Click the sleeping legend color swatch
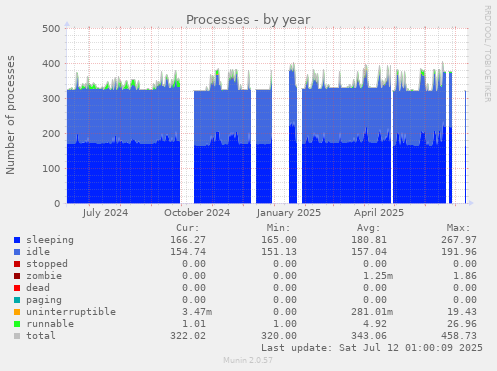Viewport: 497px width, 371px height. (x=17, y=240)
